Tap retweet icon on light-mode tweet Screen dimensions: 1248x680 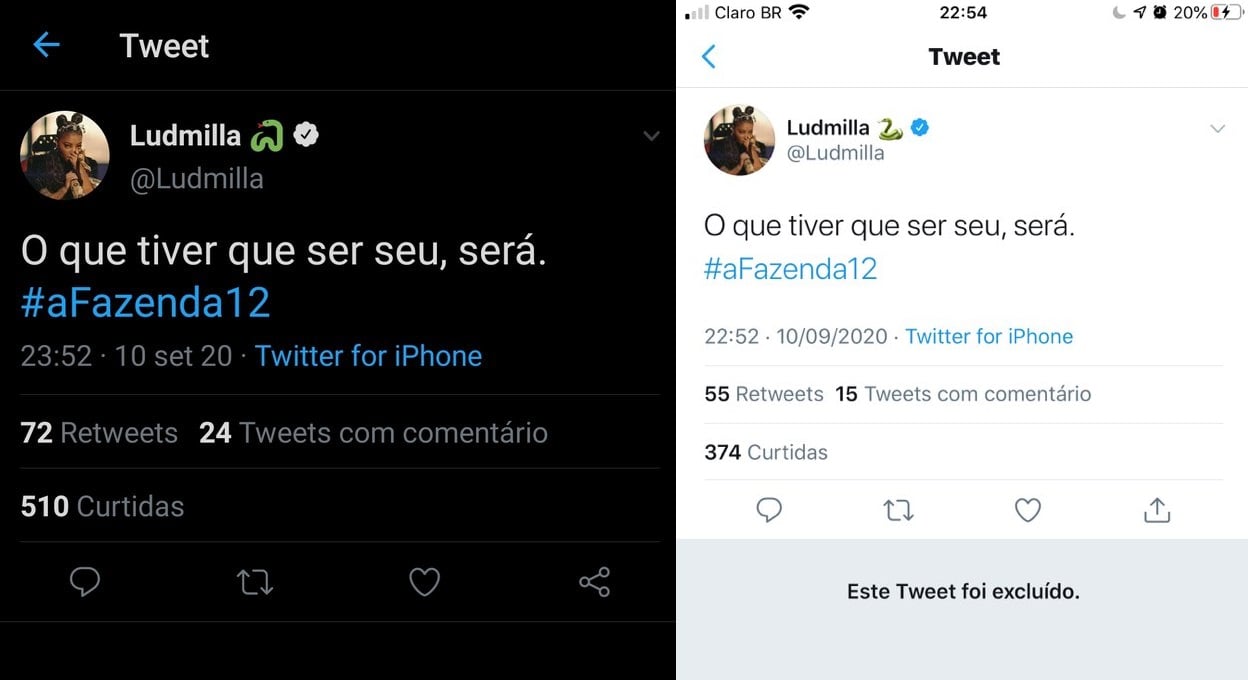pos(898,511)
